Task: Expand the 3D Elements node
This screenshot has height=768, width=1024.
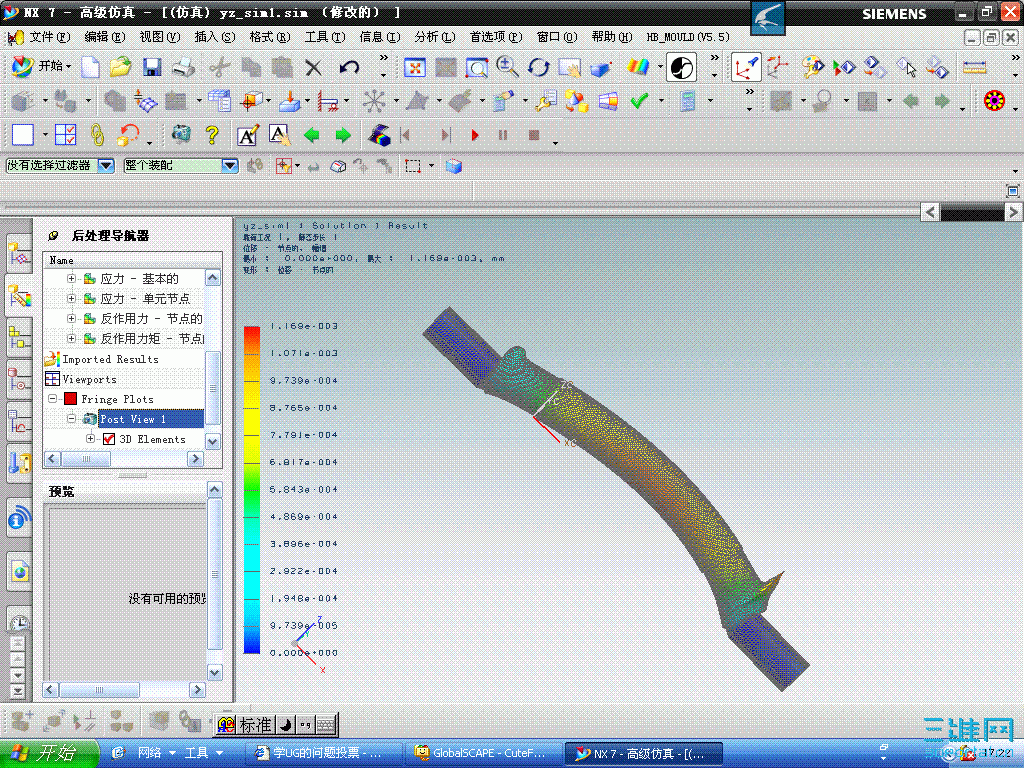Action: point(90,439)
